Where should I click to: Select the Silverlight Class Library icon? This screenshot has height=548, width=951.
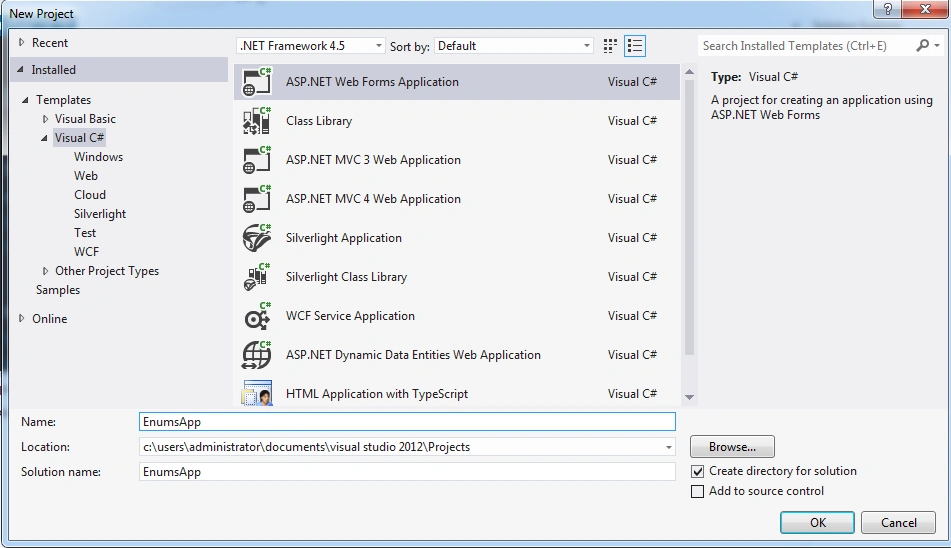(x=257, y=277)
